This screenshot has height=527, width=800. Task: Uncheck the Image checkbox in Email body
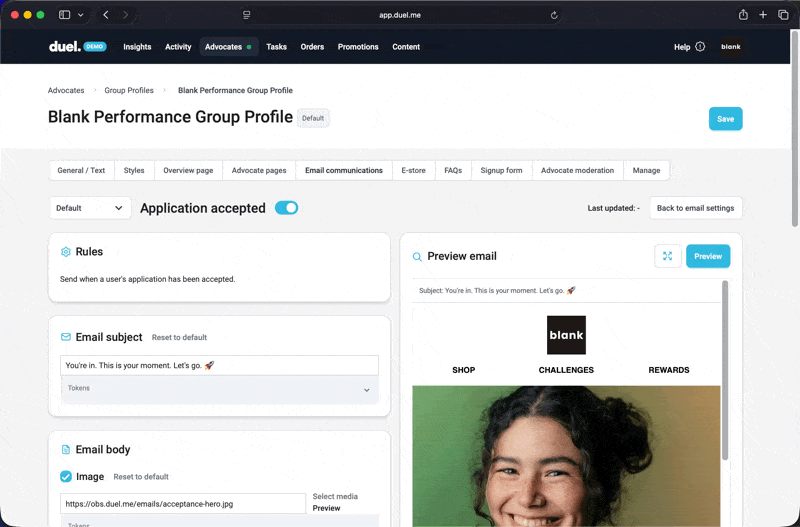(66, 477)
